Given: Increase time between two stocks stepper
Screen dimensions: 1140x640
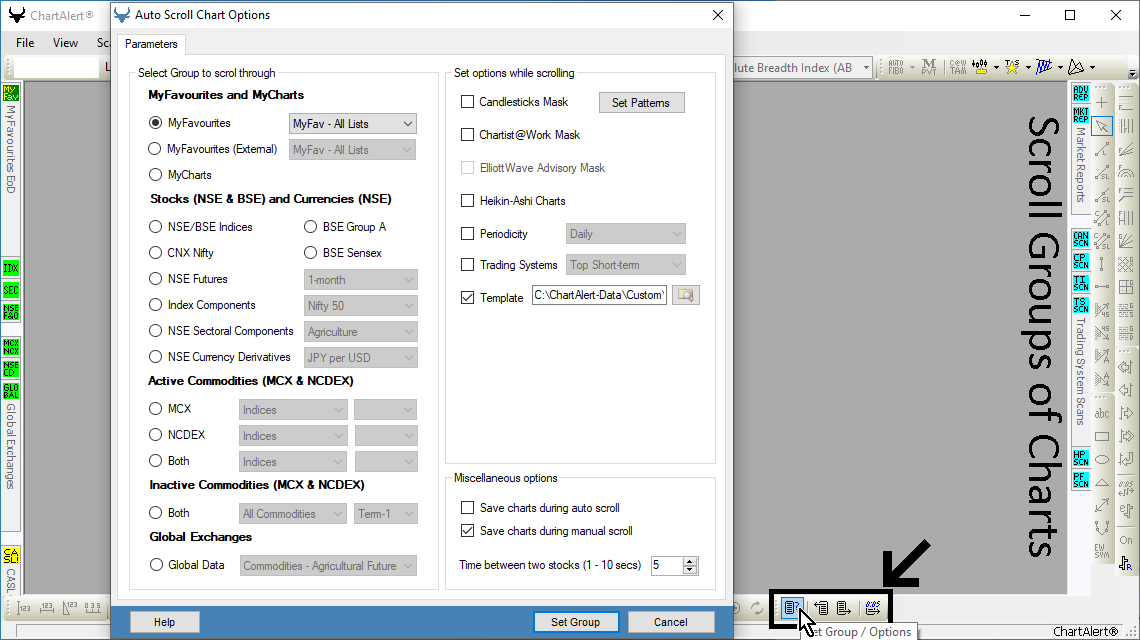Looking at the screenshot, I should (x=690, y=561).
